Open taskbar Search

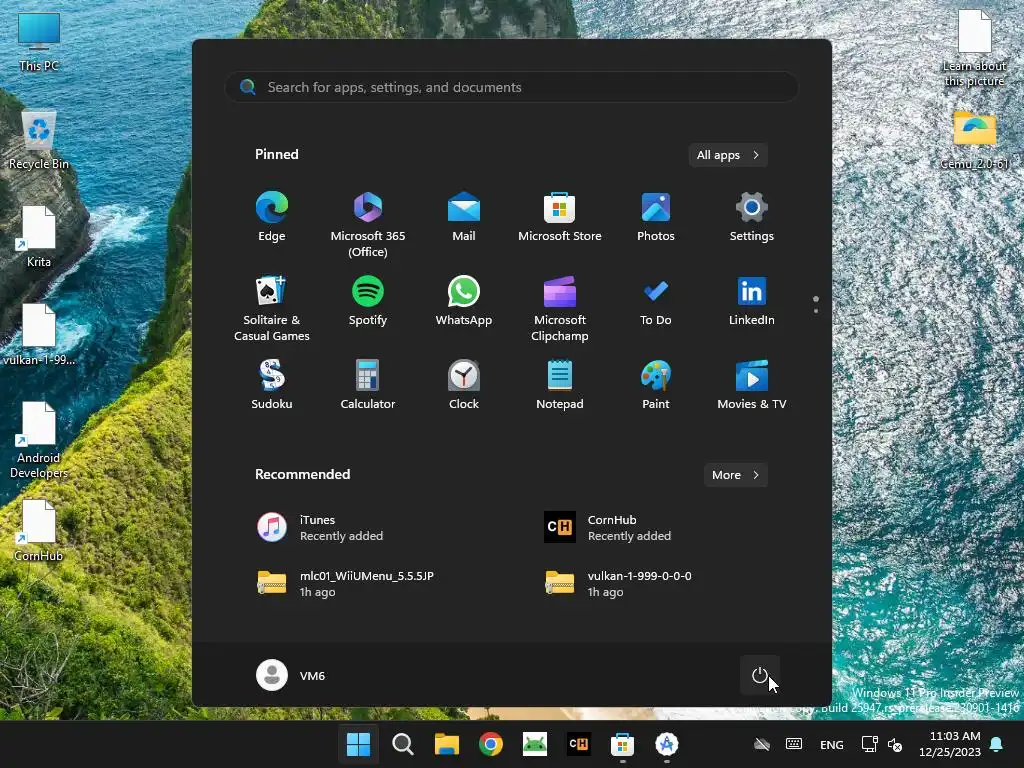(x=402, y=744)
